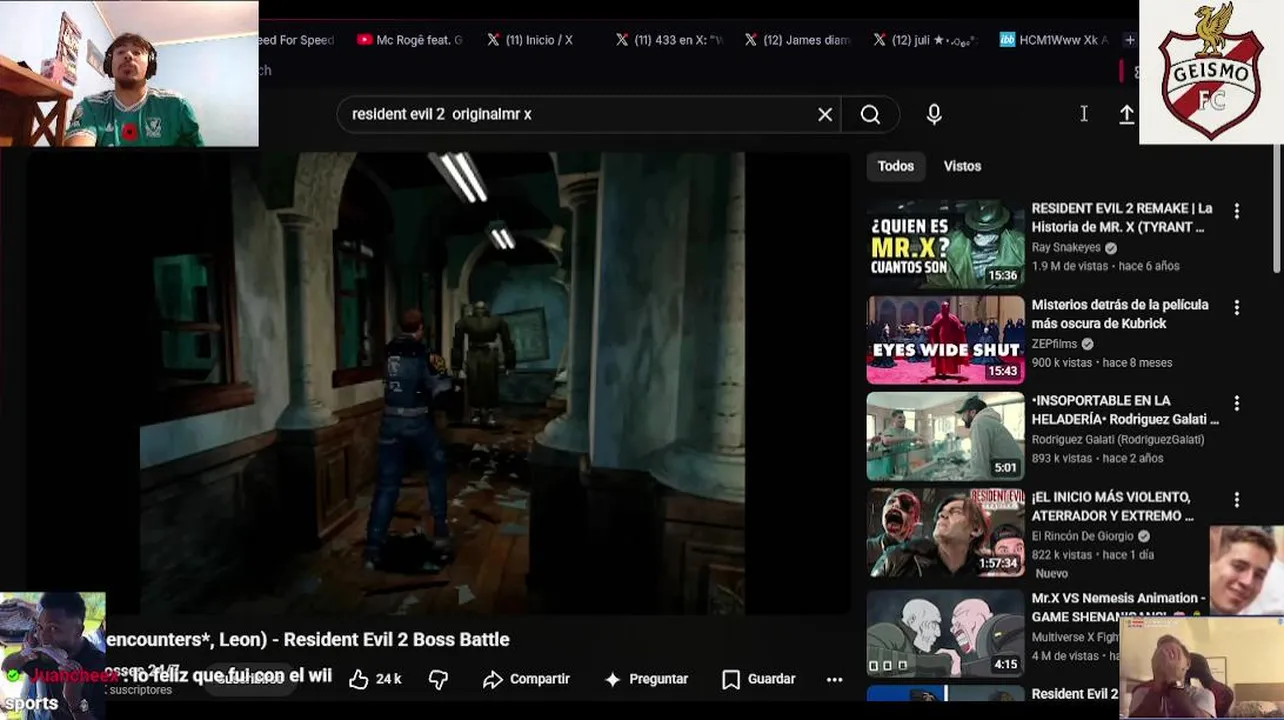Click the '893 k vistas • hace 2 años' text

tap(1097, 458)
